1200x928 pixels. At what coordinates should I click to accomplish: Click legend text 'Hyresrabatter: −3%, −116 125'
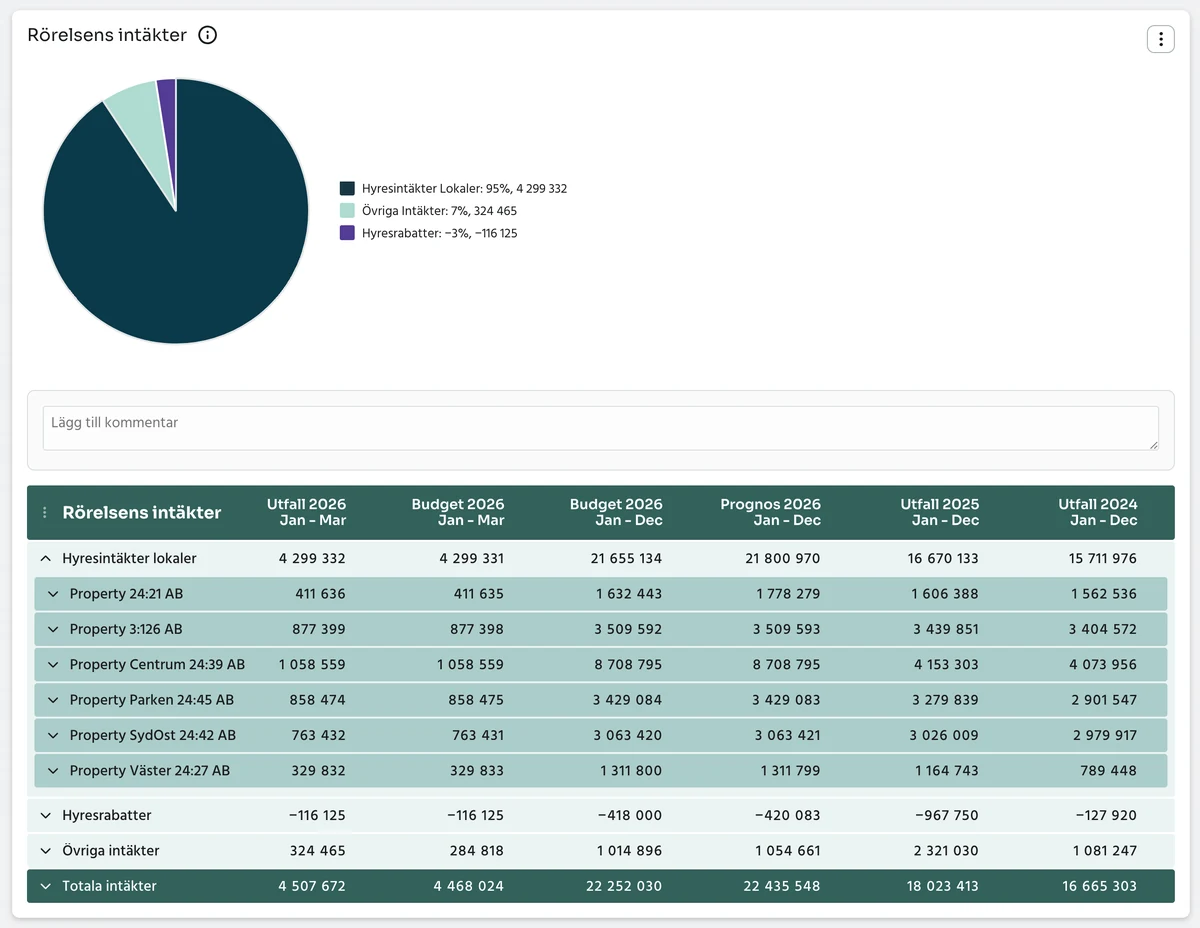440,233
